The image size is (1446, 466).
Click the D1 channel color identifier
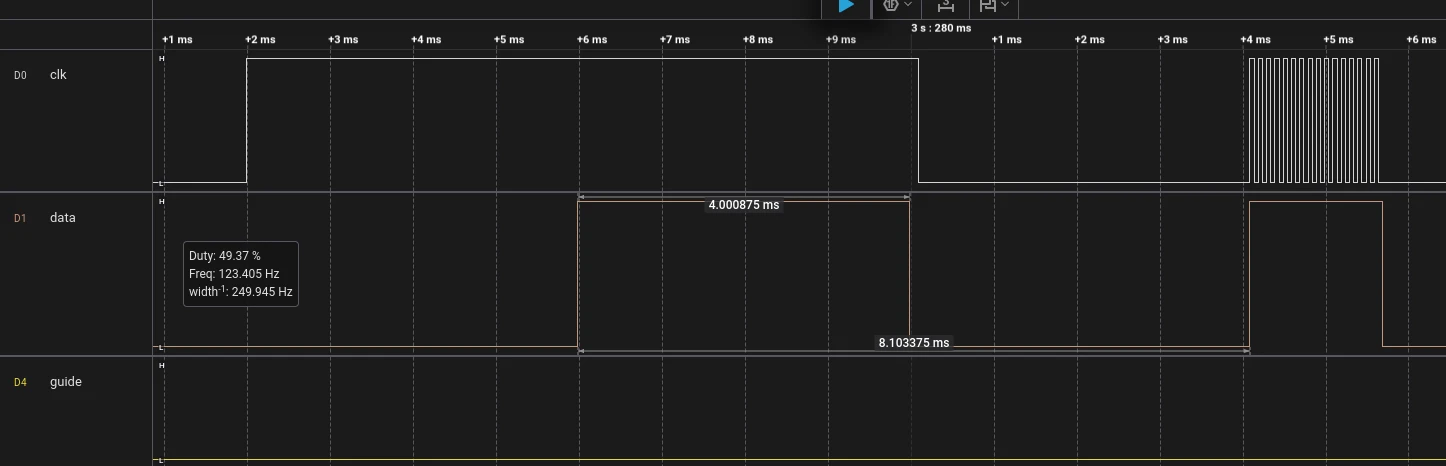pyautogui.click(x=20, y=218)
